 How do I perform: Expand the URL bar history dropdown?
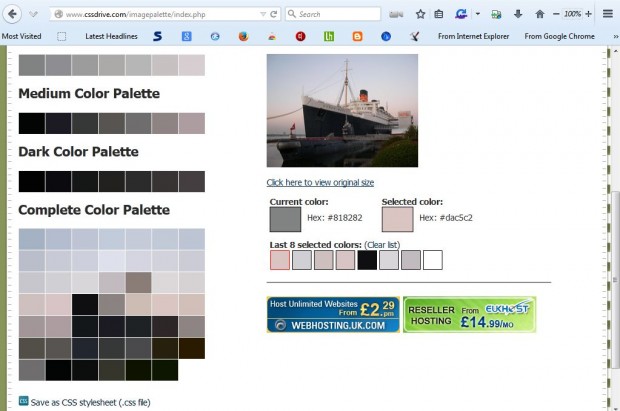click(x=263, y=14)
